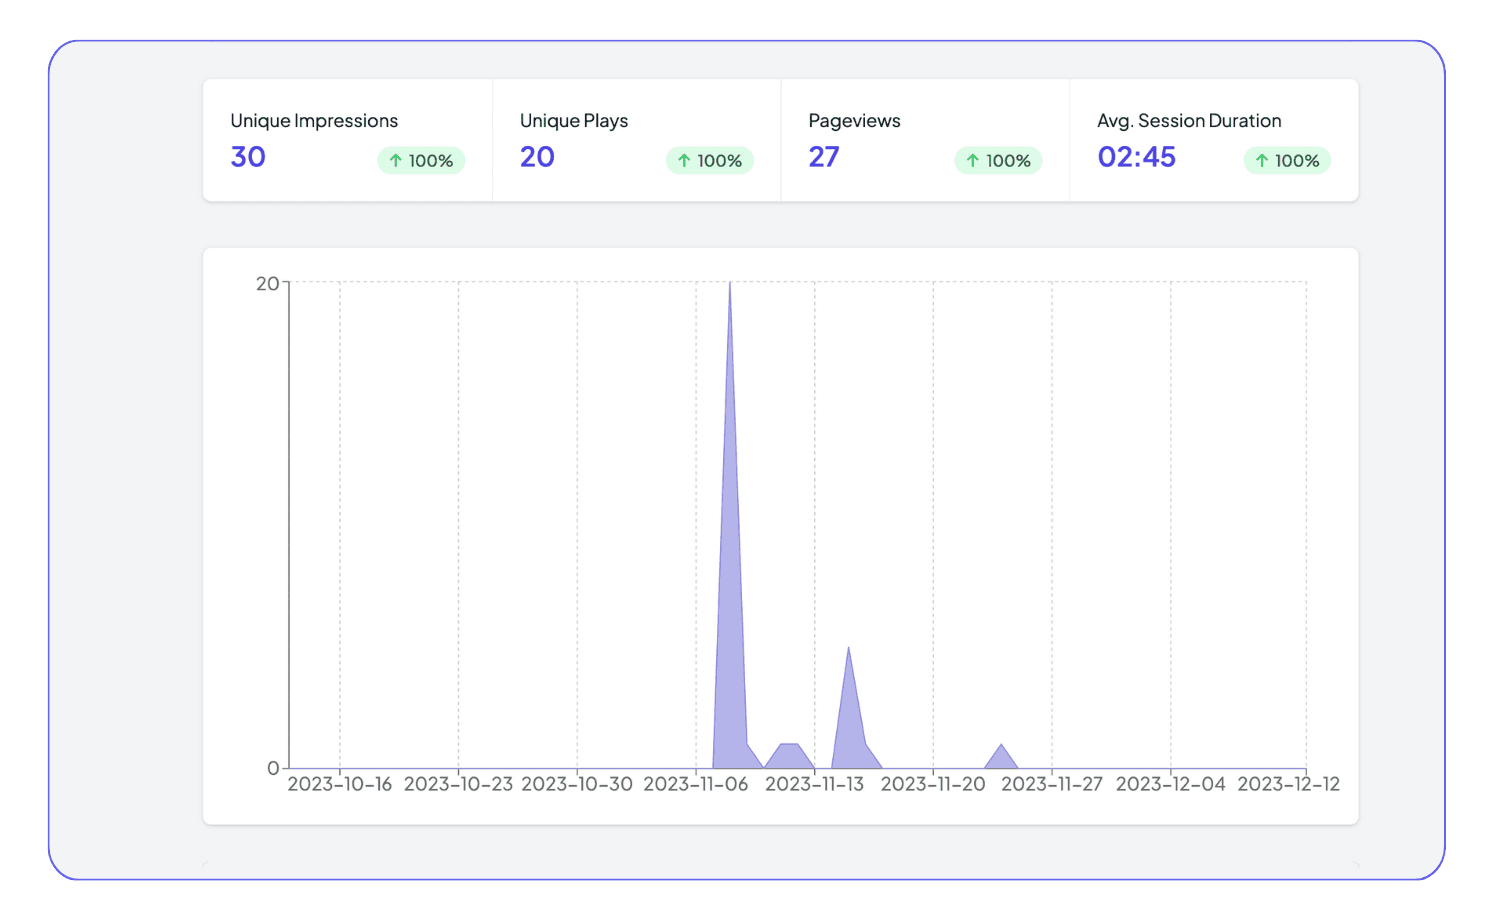Click the Unique Impressions value 30
This screenshot has height=900, width=1500.
click(x=248, y=157)
